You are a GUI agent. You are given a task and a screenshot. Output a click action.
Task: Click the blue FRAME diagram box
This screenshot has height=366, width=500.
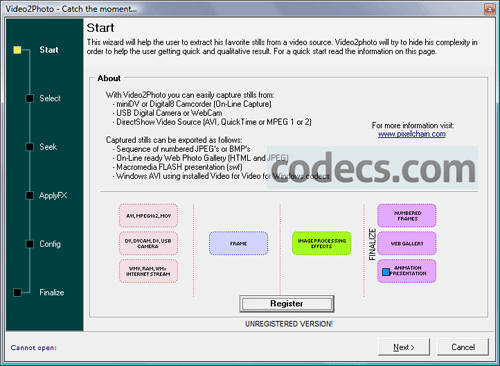pyautogui.click(x=238, y=243)
